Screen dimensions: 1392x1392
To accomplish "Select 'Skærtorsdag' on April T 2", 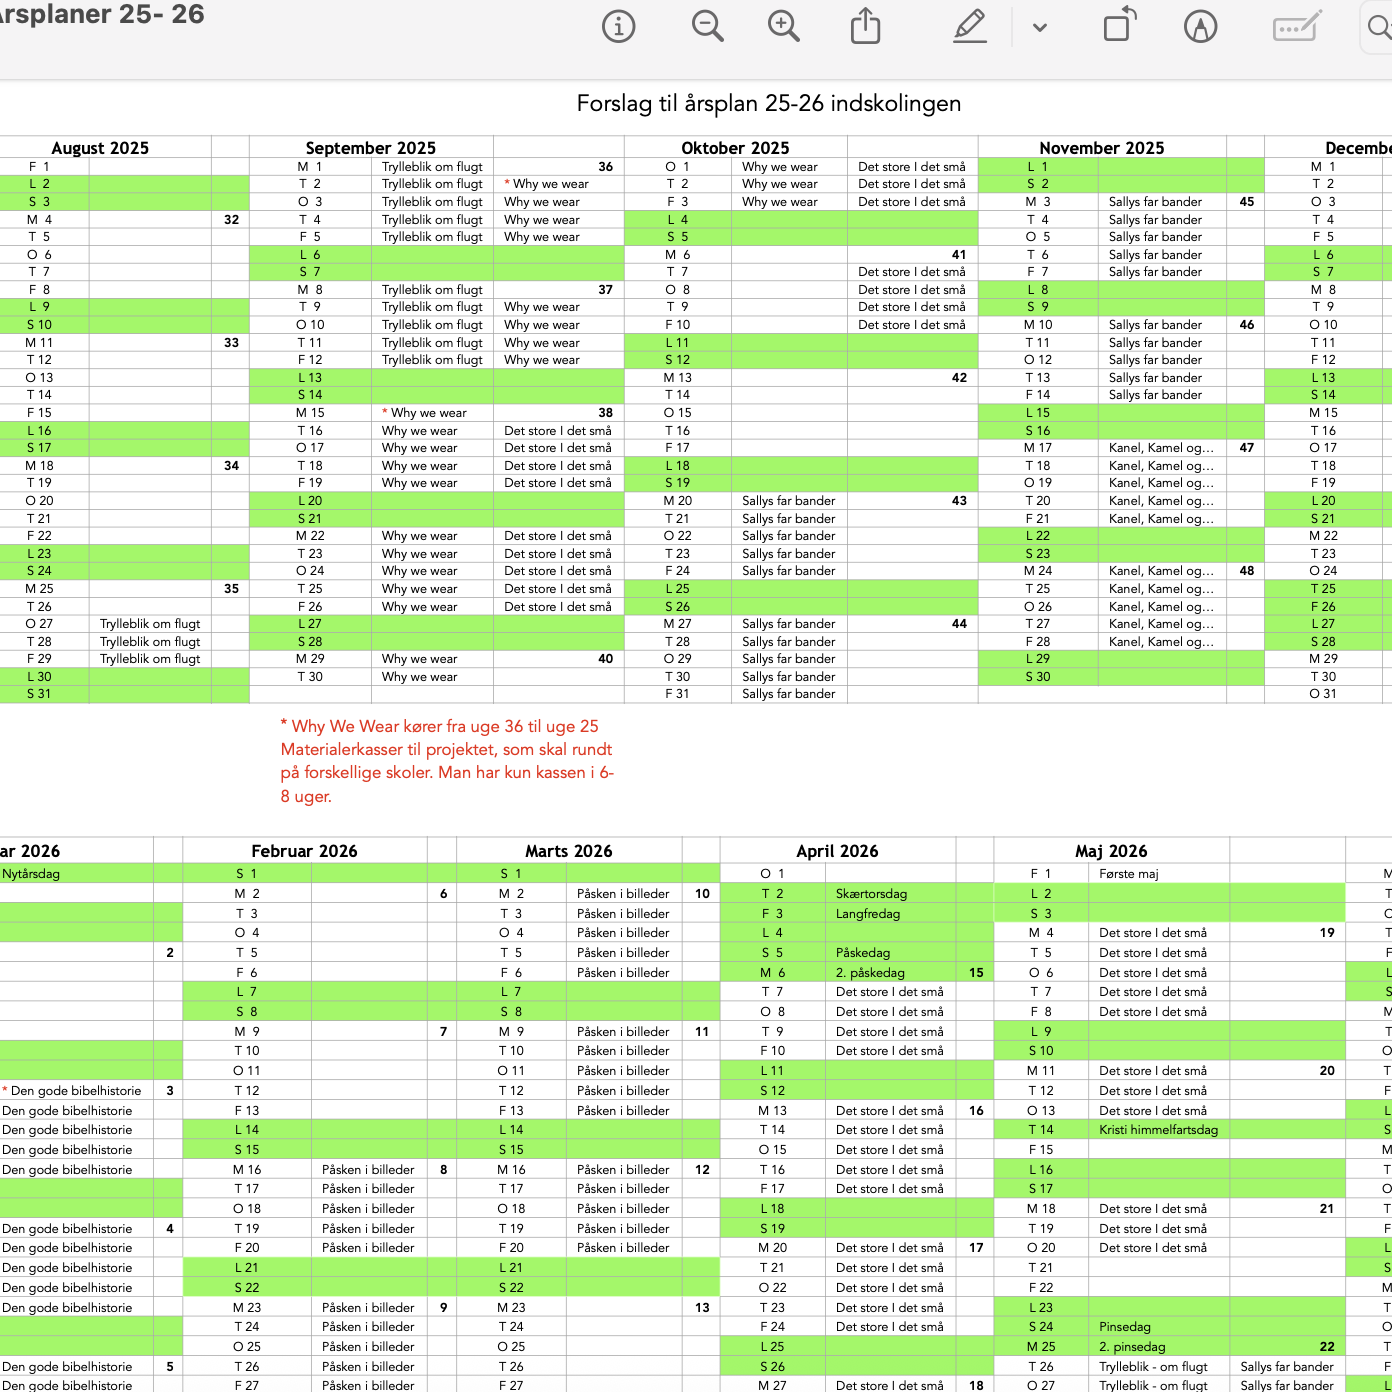I will pyautogui.click(x=871, y=894).
